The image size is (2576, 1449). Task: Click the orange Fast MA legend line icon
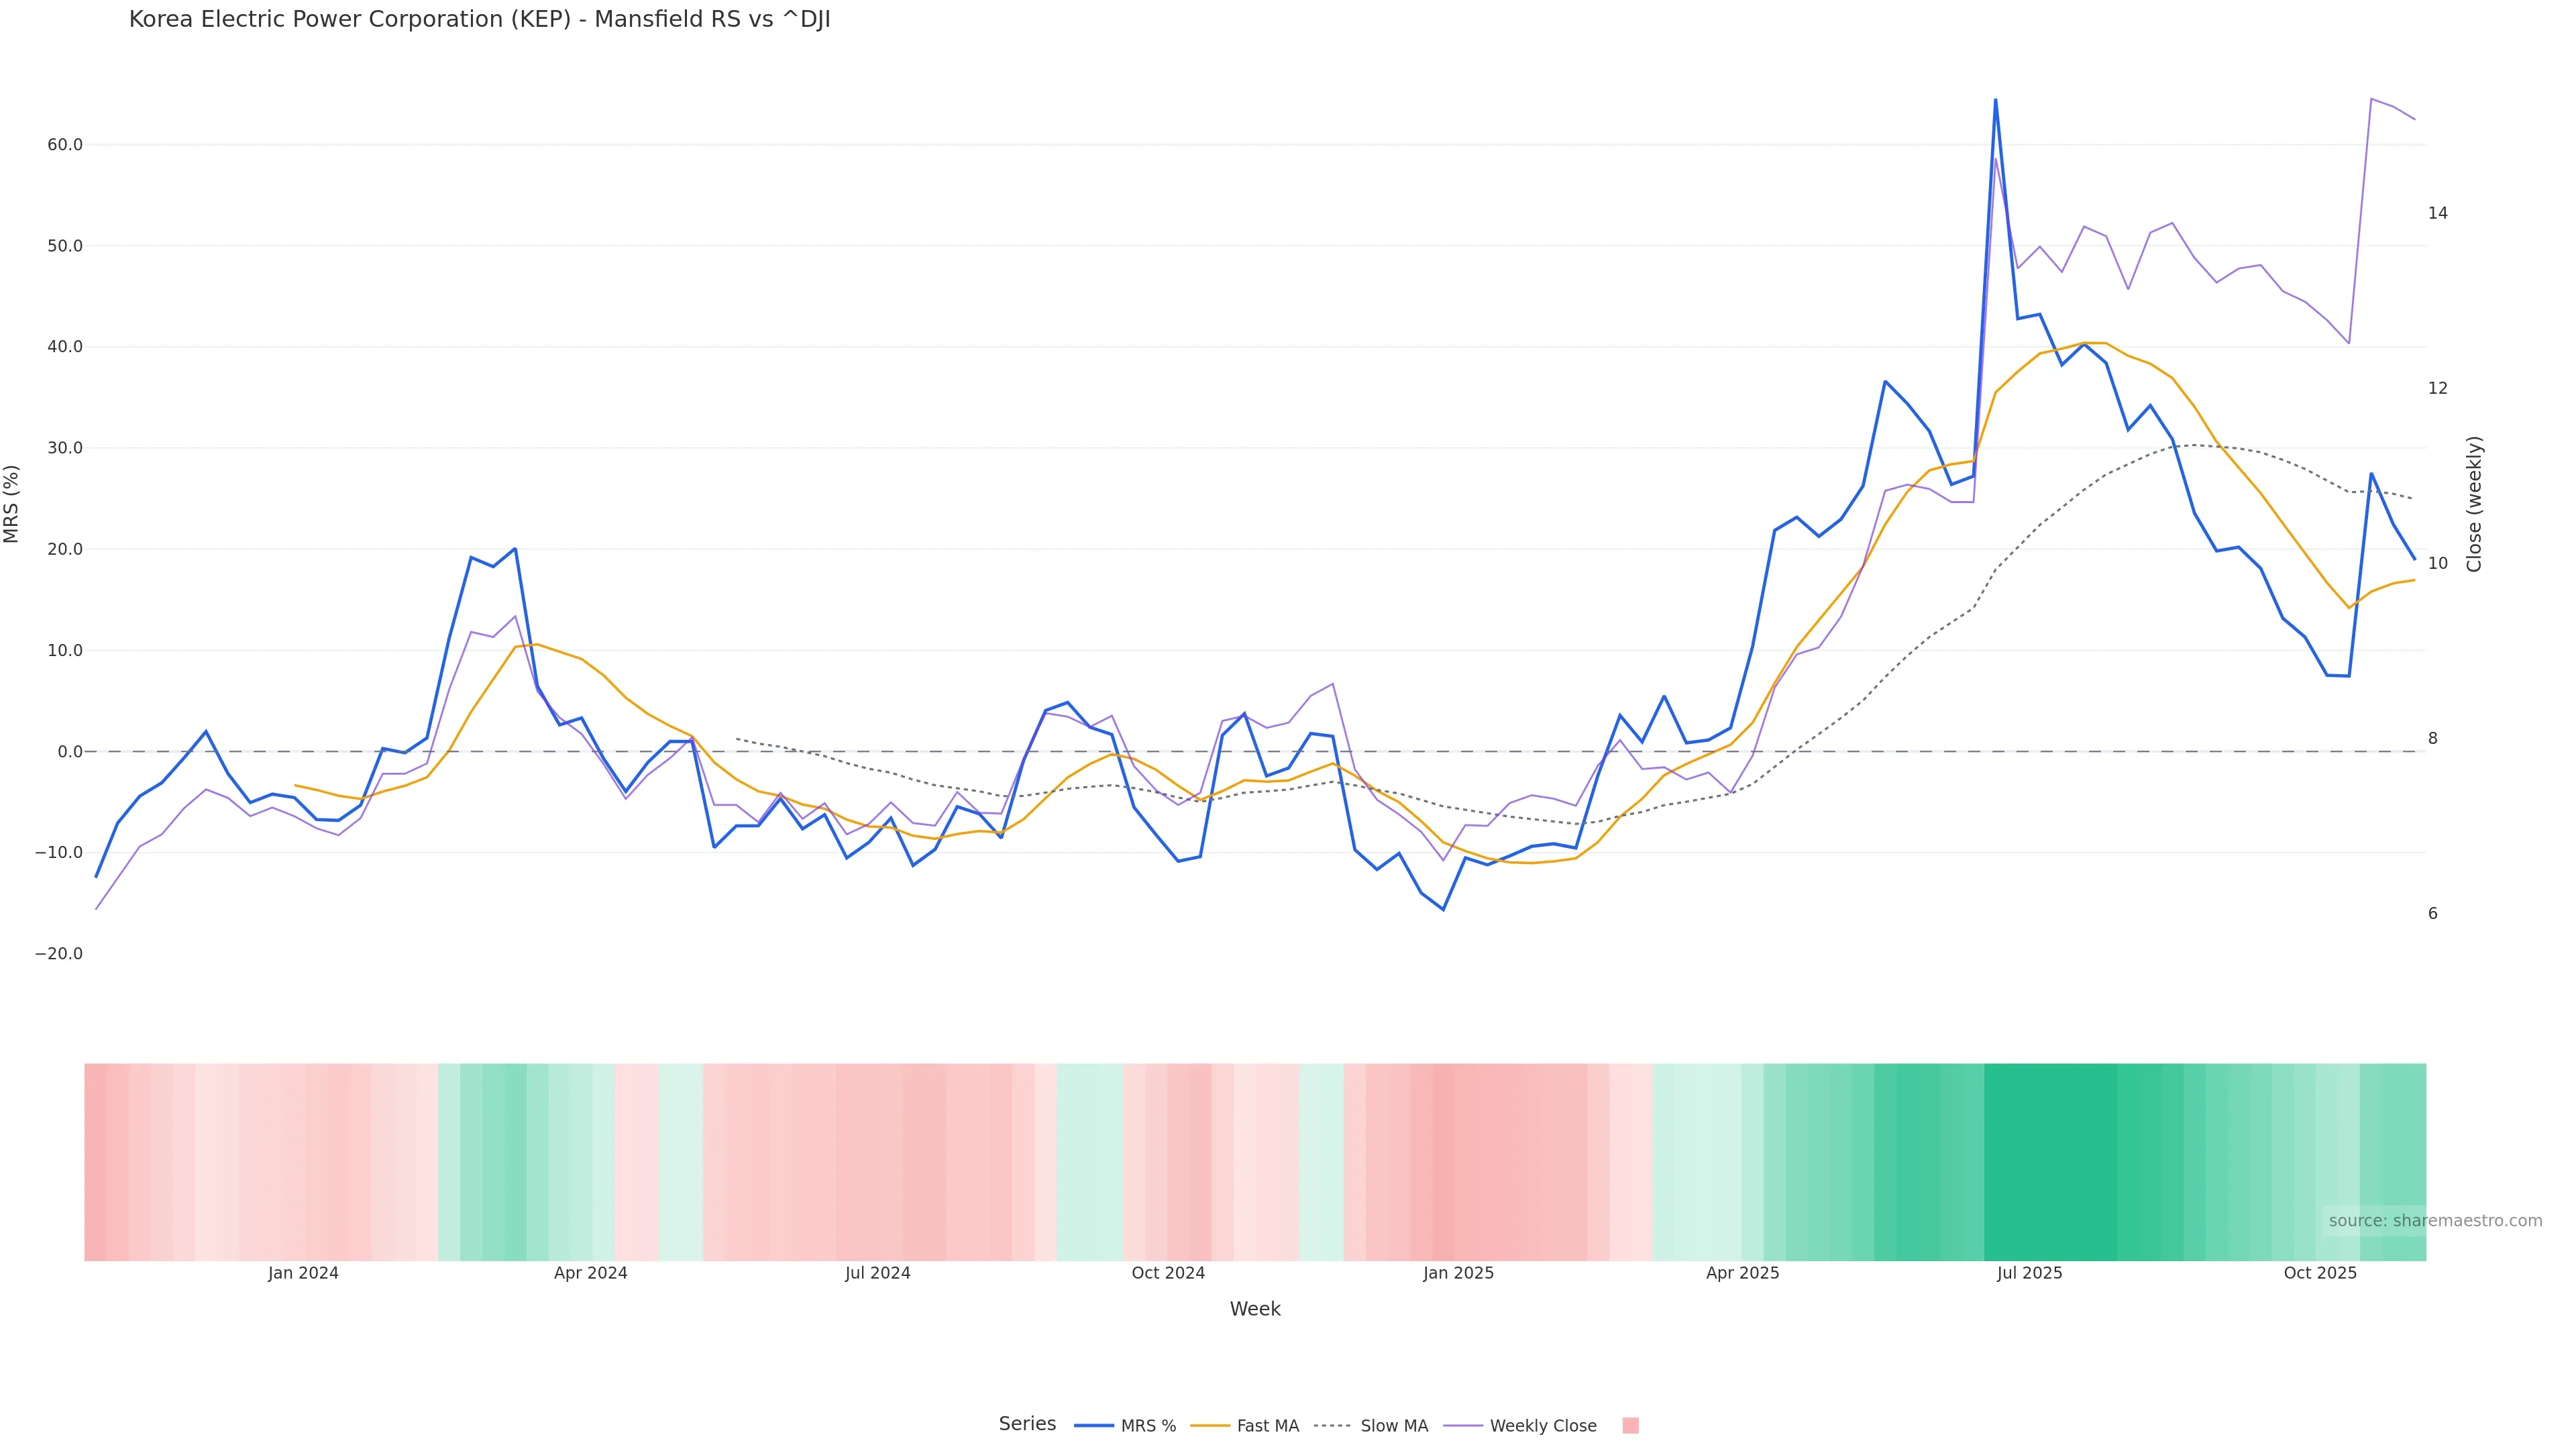point(1210,1426)
